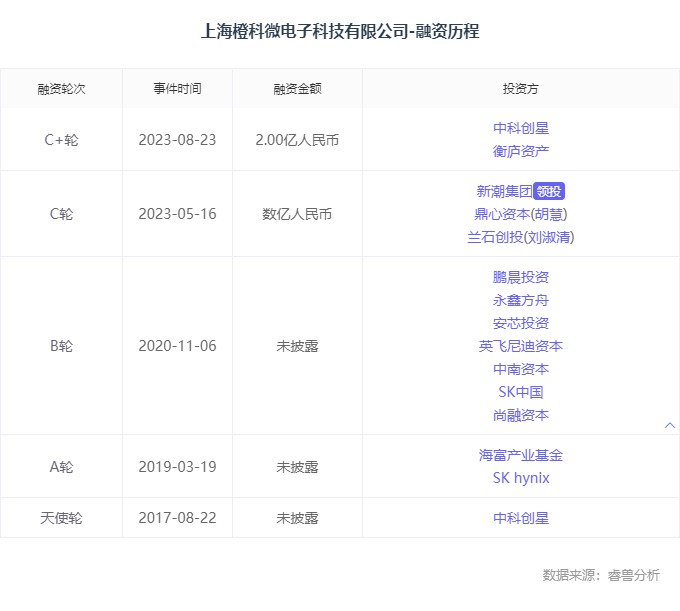Select the 融资金额 column header
680x611 pixels.
297,89
